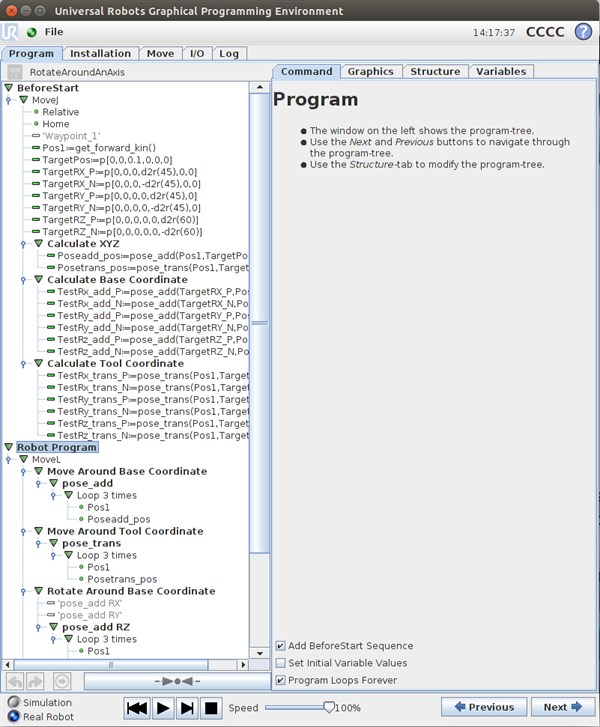Click the close button in the title bar
The image size is (600, 727).
(12, 10)
